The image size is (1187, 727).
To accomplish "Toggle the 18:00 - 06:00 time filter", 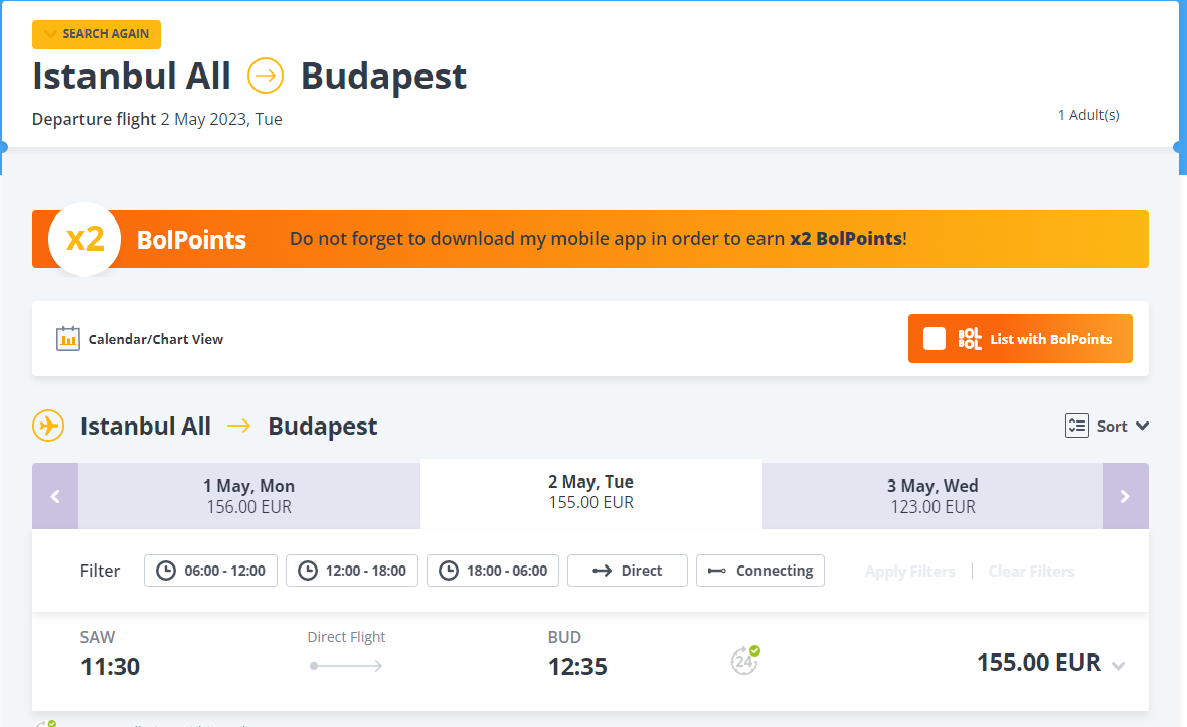I will click(493, 571).
